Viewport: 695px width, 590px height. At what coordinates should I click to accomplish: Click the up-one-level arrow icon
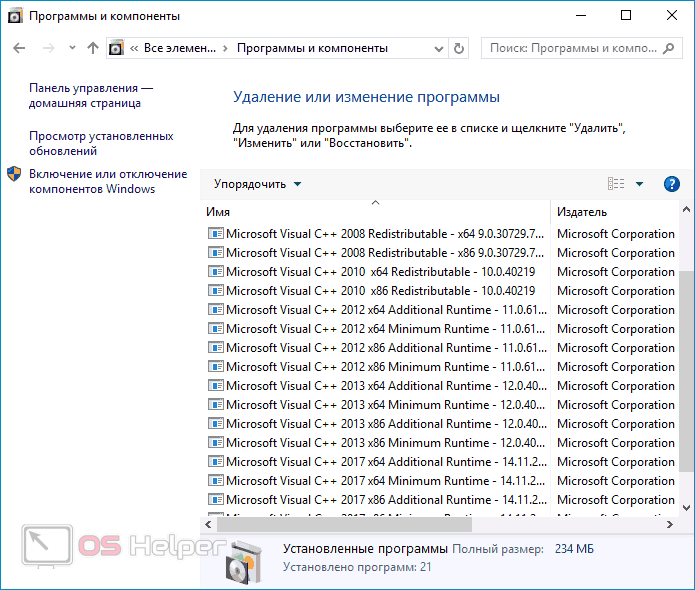click(x=93, y=48)
